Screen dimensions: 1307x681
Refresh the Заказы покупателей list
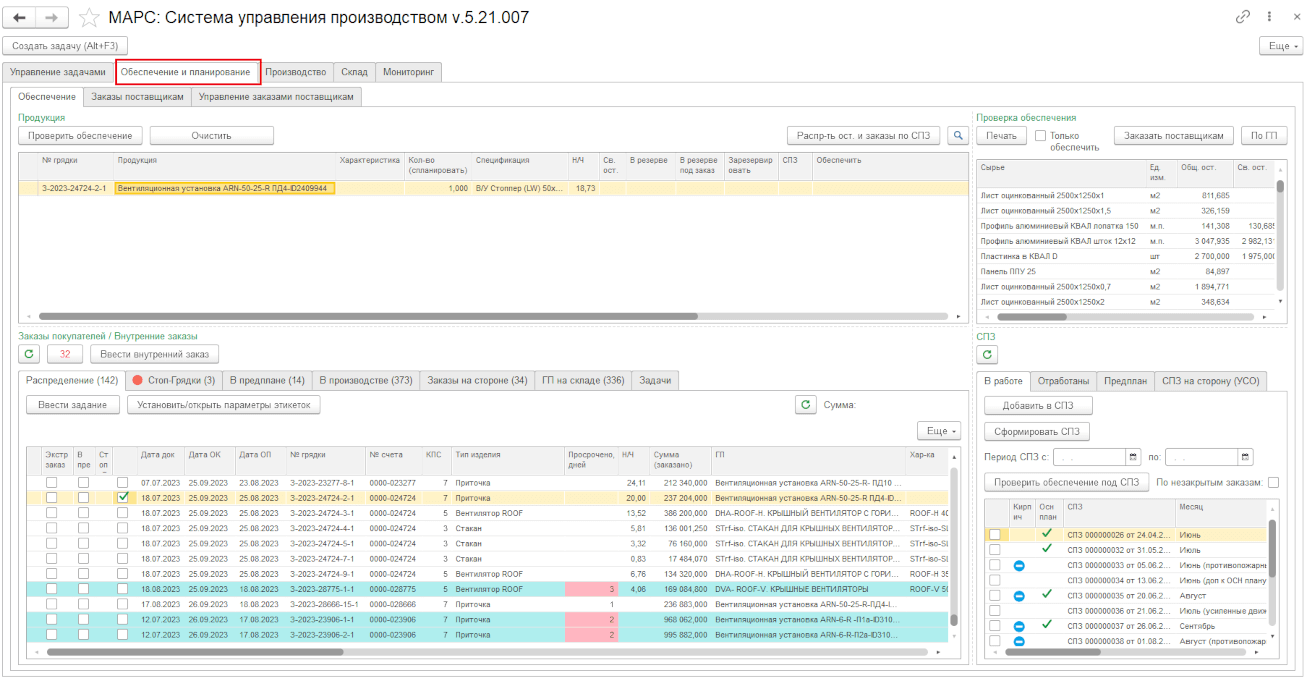coord(29,353)
